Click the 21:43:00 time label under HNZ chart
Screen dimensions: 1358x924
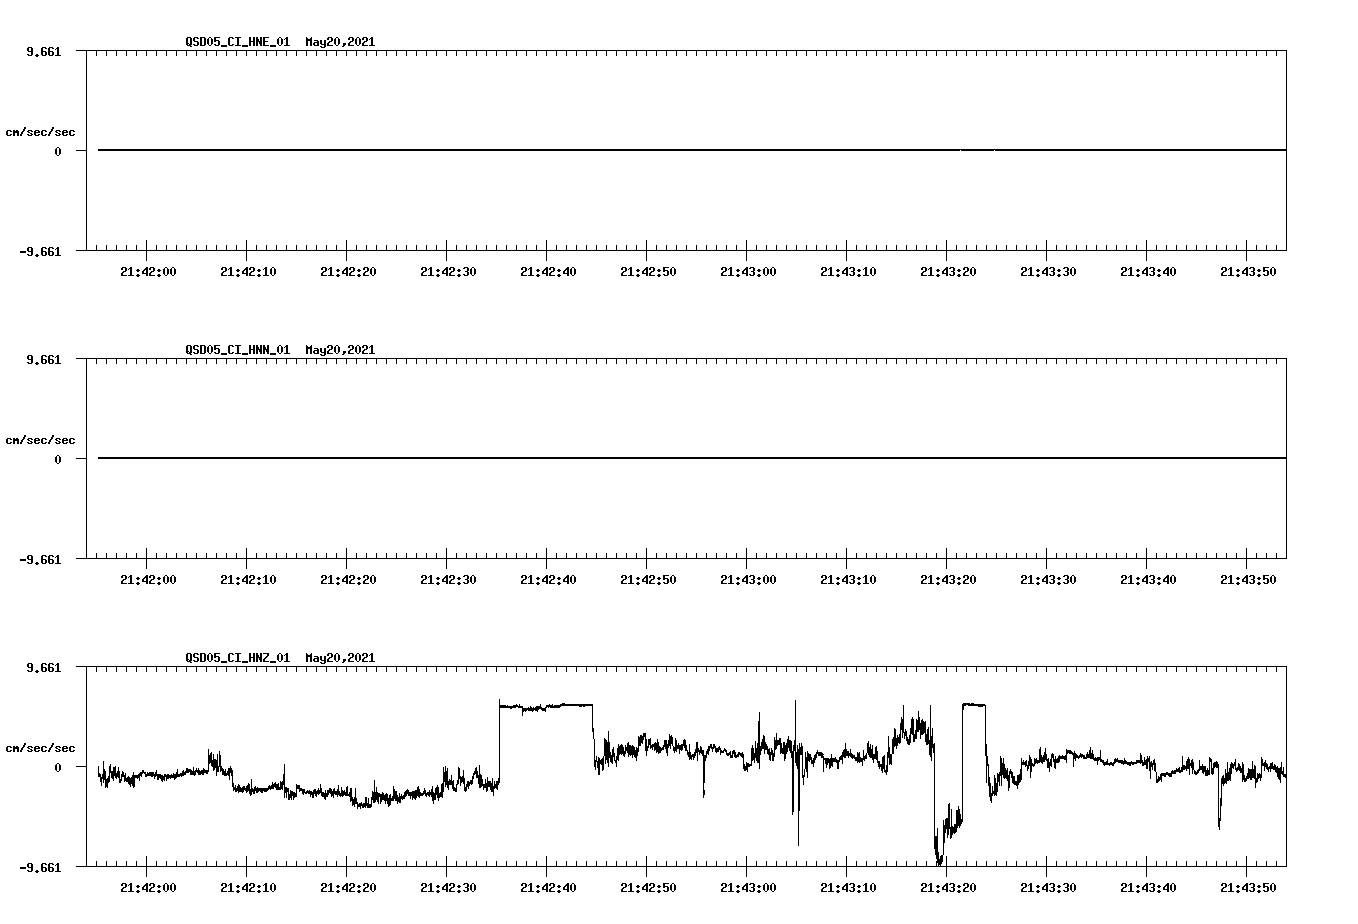coord(748,887)
